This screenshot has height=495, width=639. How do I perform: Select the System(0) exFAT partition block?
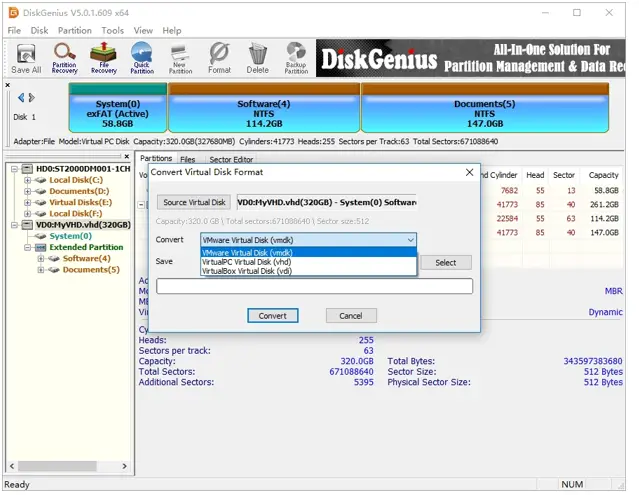coord(118,108)
